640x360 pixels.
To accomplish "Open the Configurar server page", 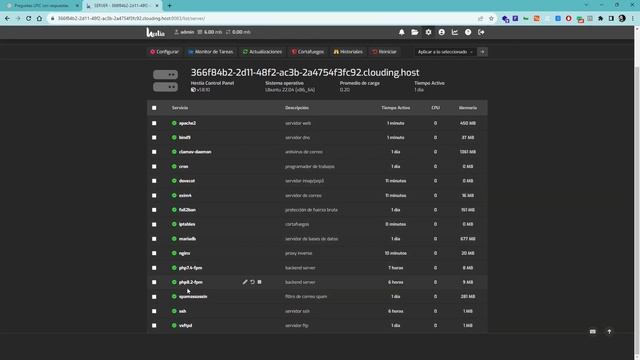I will pyautogui.click(x=164, y=52).
